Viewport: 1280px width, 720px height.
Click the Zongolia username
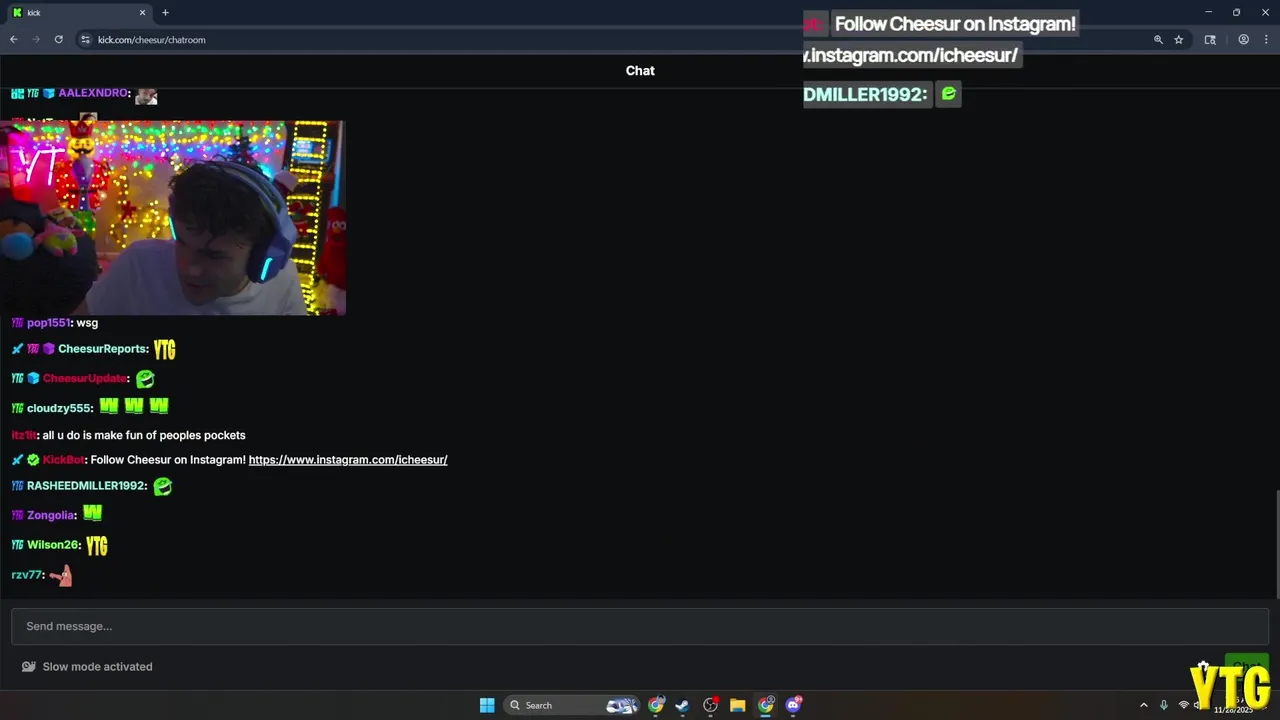pos(51,515)
